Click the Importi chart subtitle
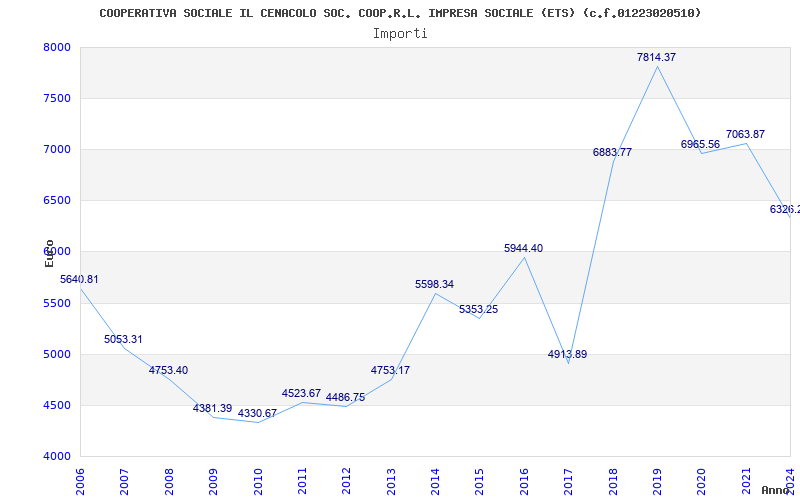The image size is (800, 500). pos(400,33)
